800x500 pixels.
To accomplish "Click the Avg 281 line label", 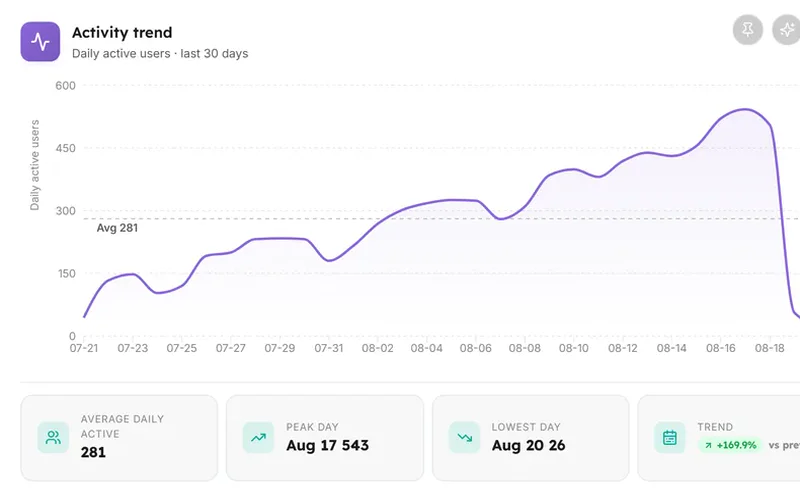I will coord(117,228).
